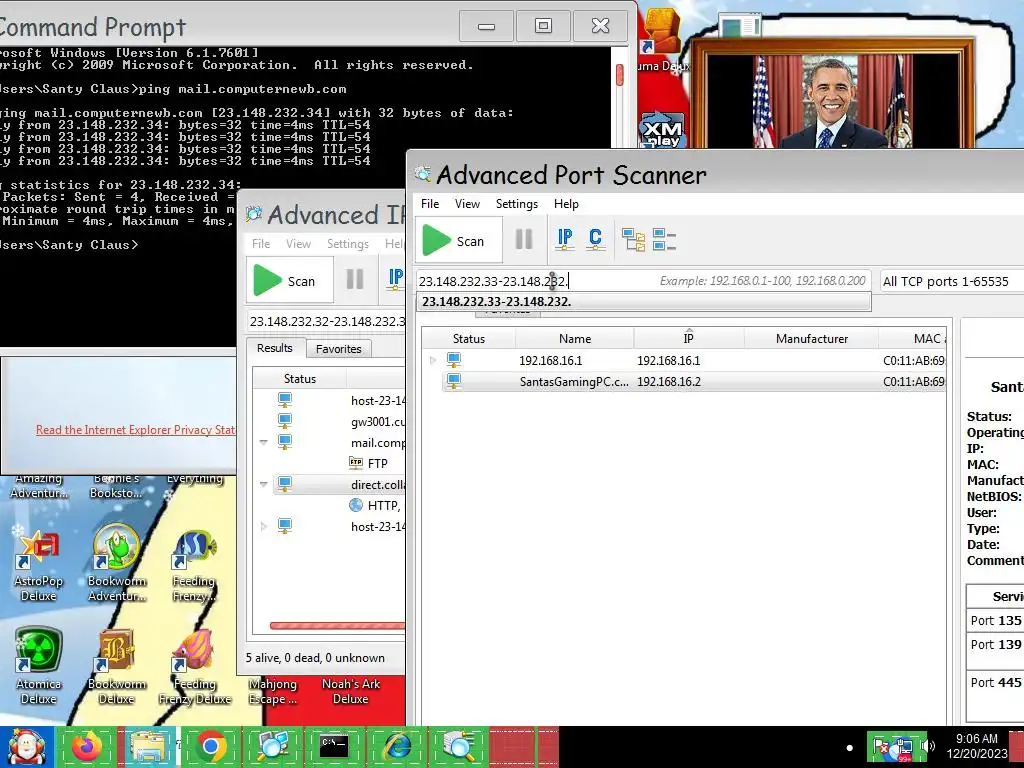The width and height of the screenshot is (1024, 768).
Task: Pause scan in Advanced Port Scanner
Action: click(524, 240)
